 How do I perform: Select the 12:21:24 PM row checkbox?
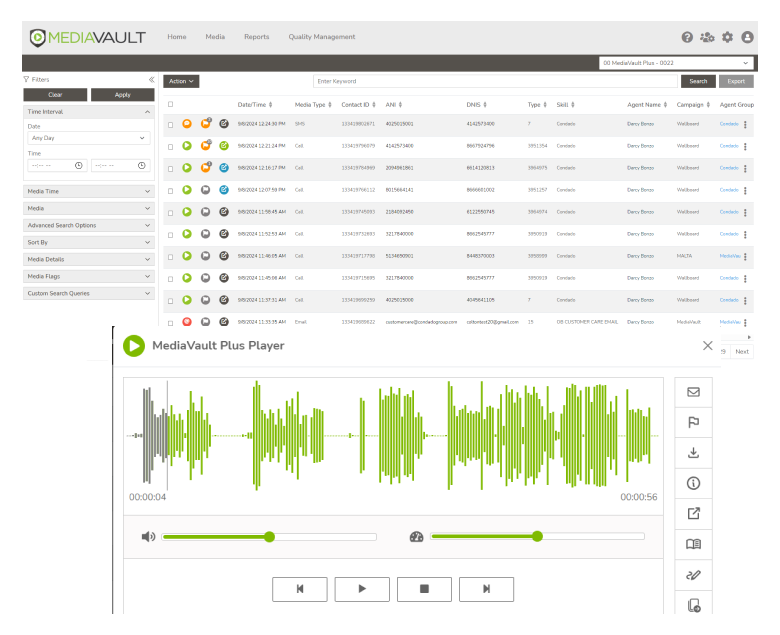pos(171,147)
